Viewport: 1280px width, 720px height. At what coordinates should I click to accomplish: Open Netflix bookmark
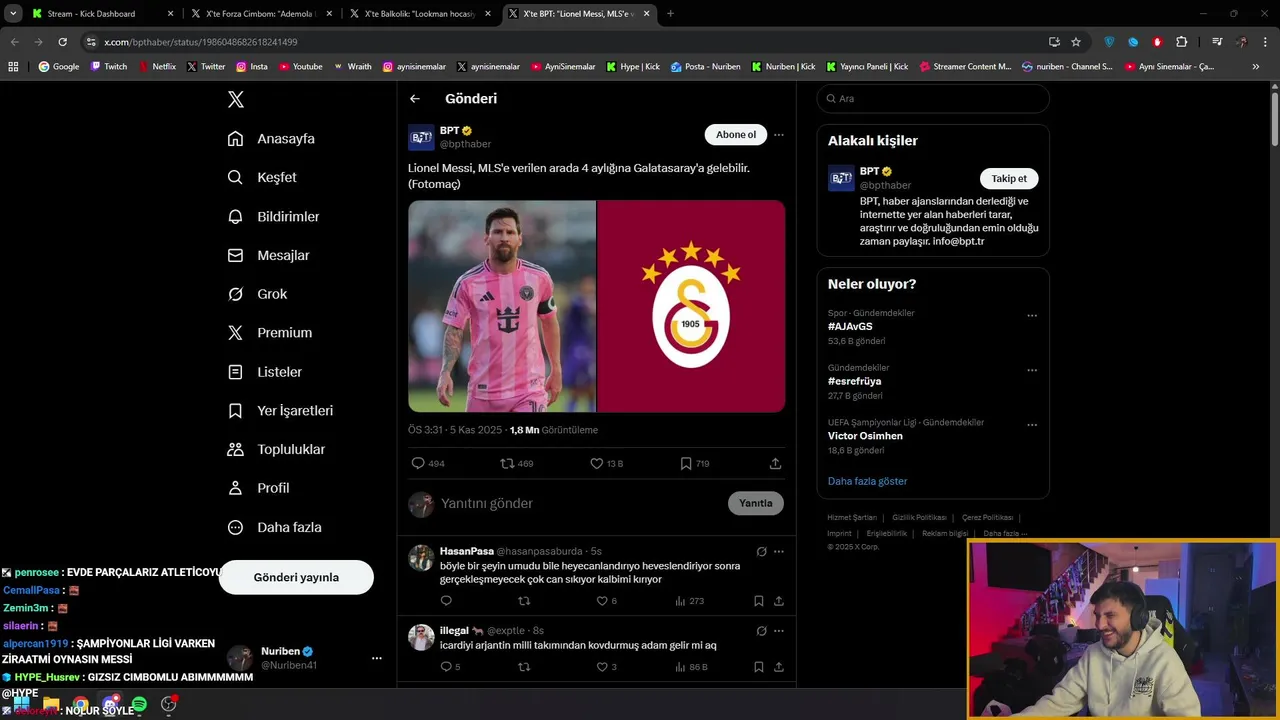(x=155, y=67)
